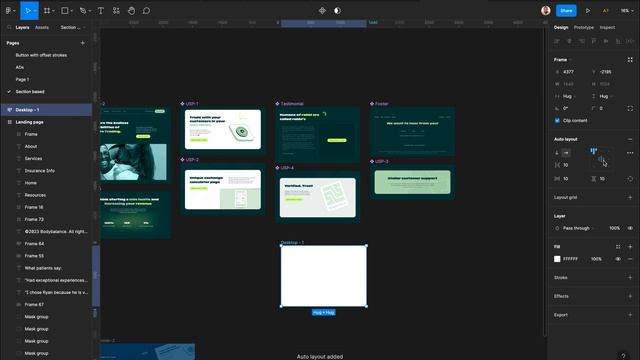This screenshot has height=360, width=640.
Task: Open Pass through blend mode dropdown
Action: coord(578,228)
